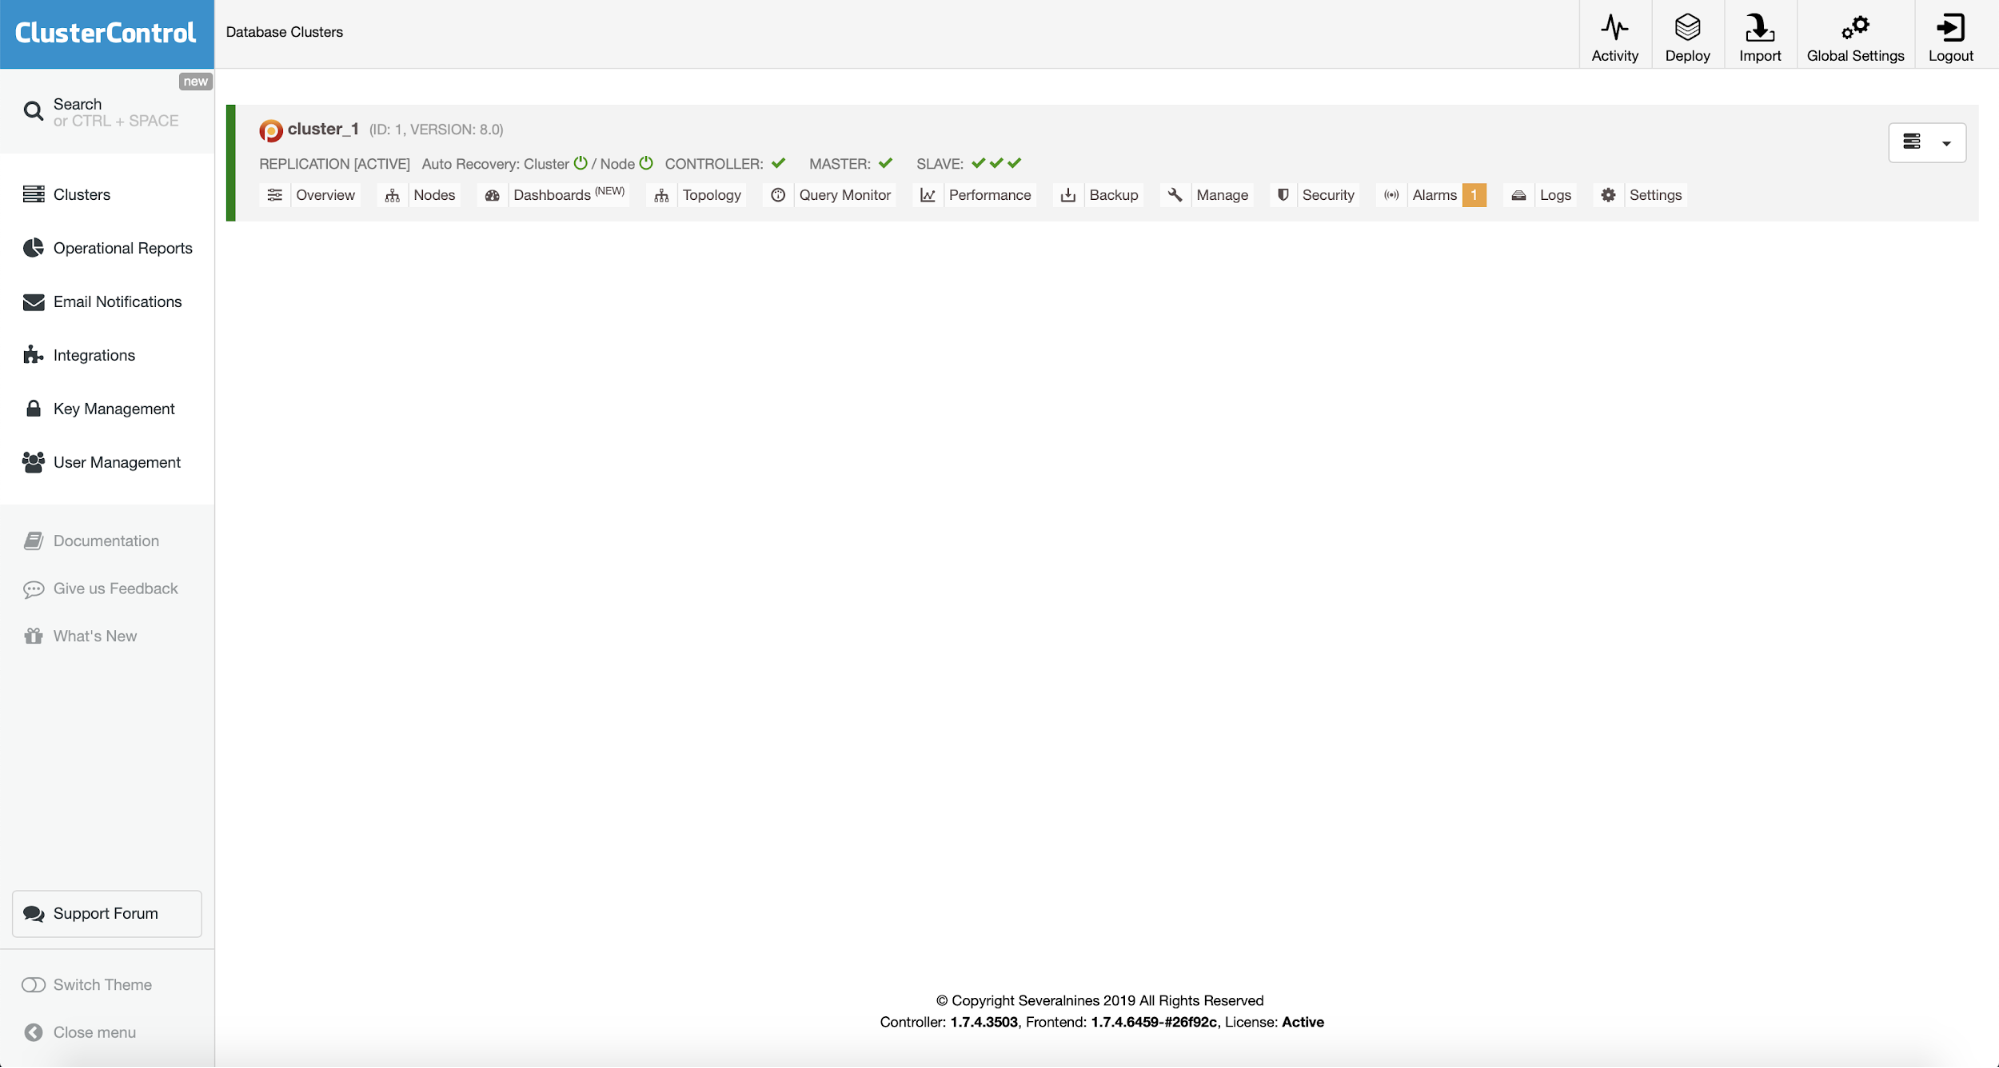Click the Dashboards gauge icon
This screenshot has height=1068, width=1999.
[x=492, y=196]
